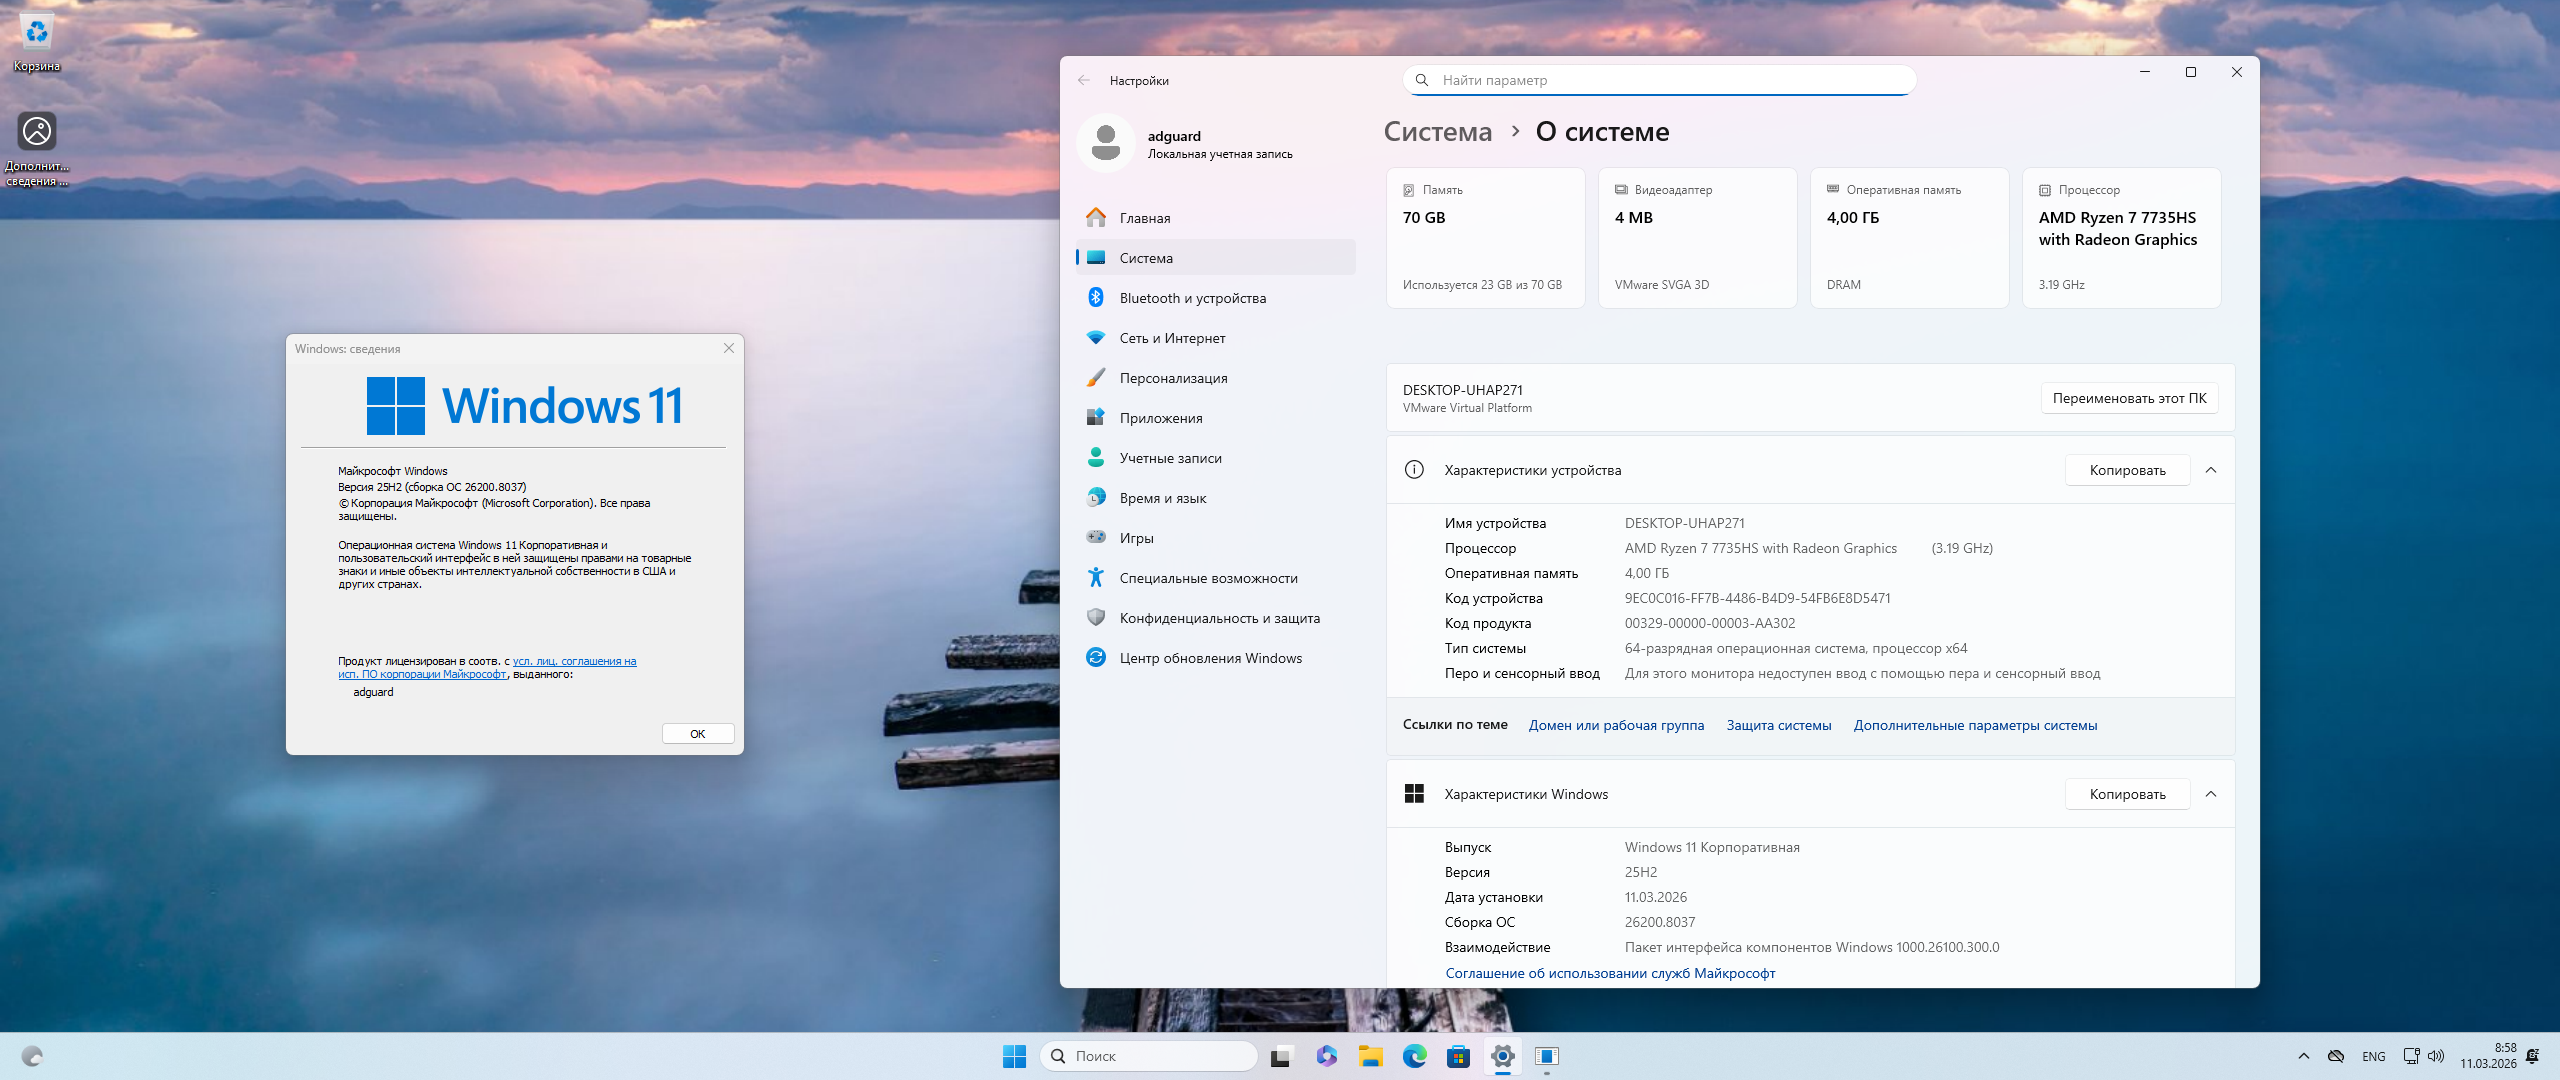Go to the Home settings page
The image size is (2560, 1080).
pyautogui.click(x=1144, y=218)
